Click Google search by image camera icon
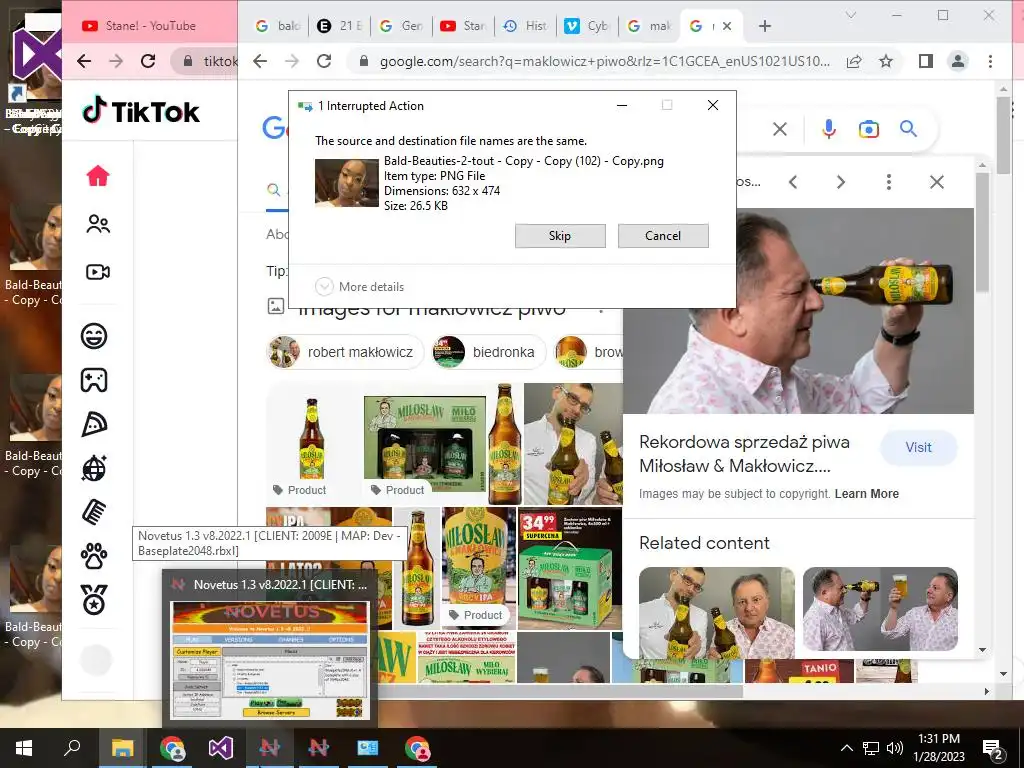The width and height of the screenshot is (1024, 768). point(869,129)
